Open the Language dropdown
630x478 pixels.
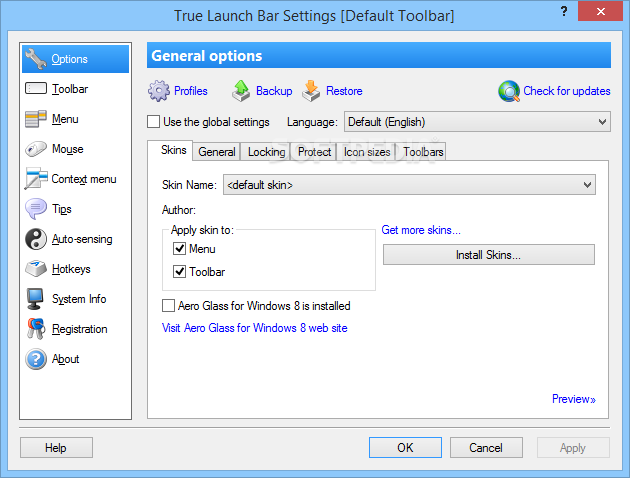[x=477, y=122]
